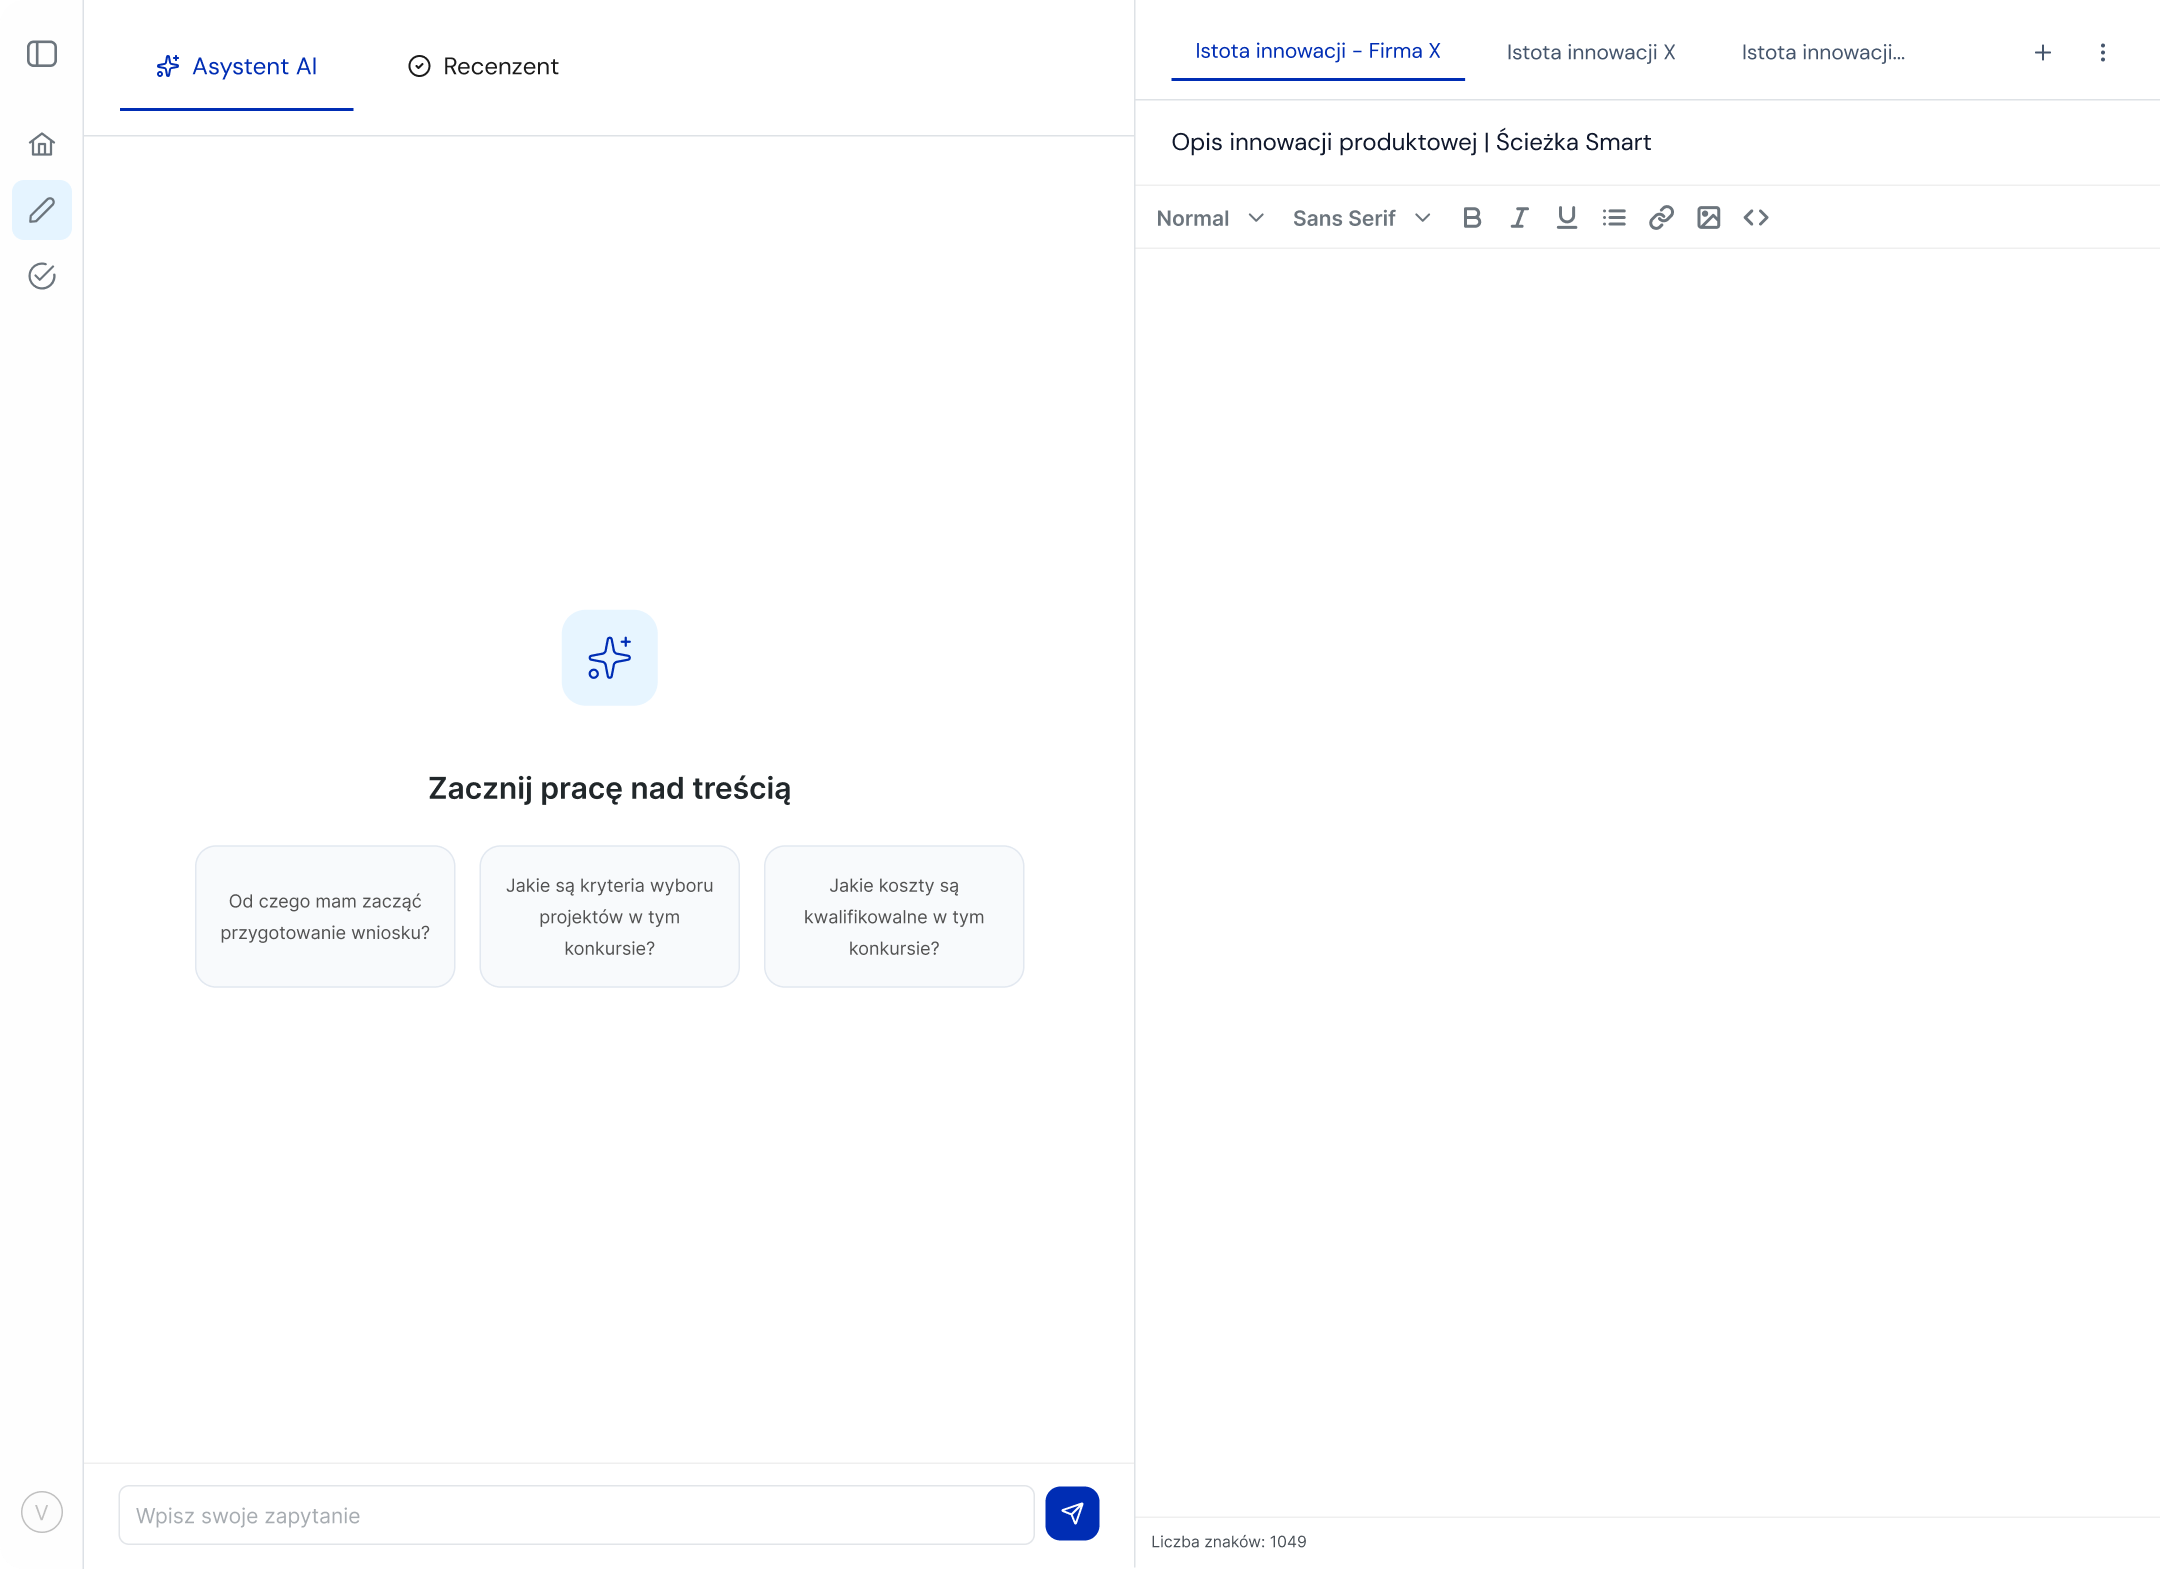
Task: Send the query with paper plane button
Action: coord(1072,1513)
